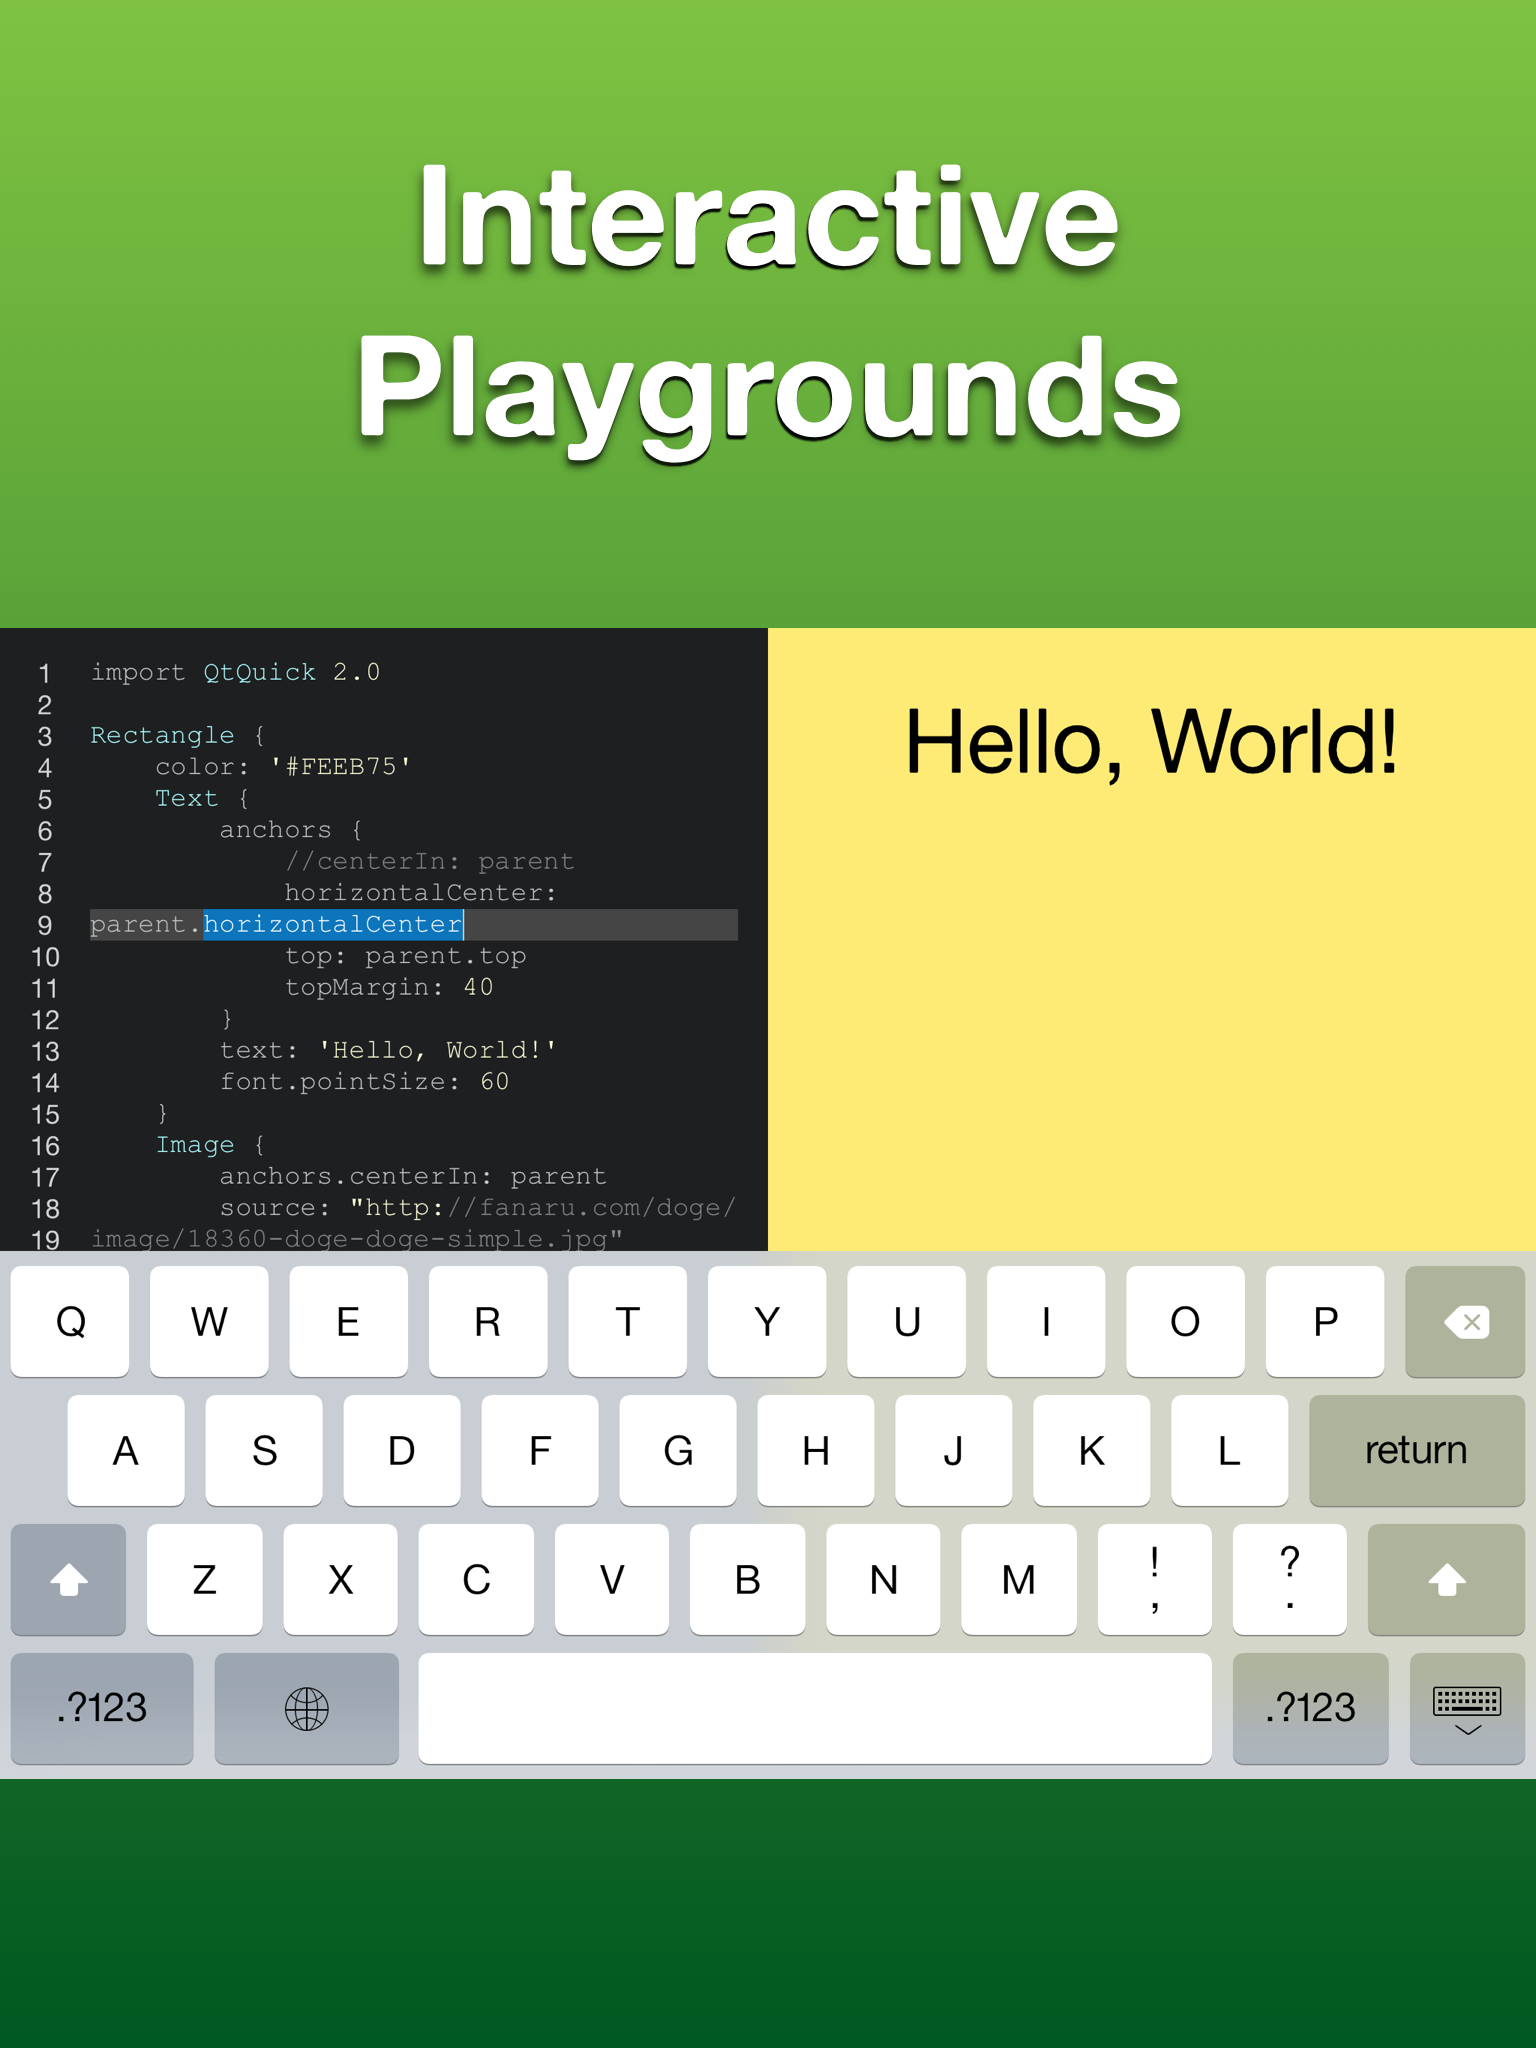Click the 'font.pointSize: 60' line
The width and height of the screenshot is (1536, 2048).
tap(365, 1082)
